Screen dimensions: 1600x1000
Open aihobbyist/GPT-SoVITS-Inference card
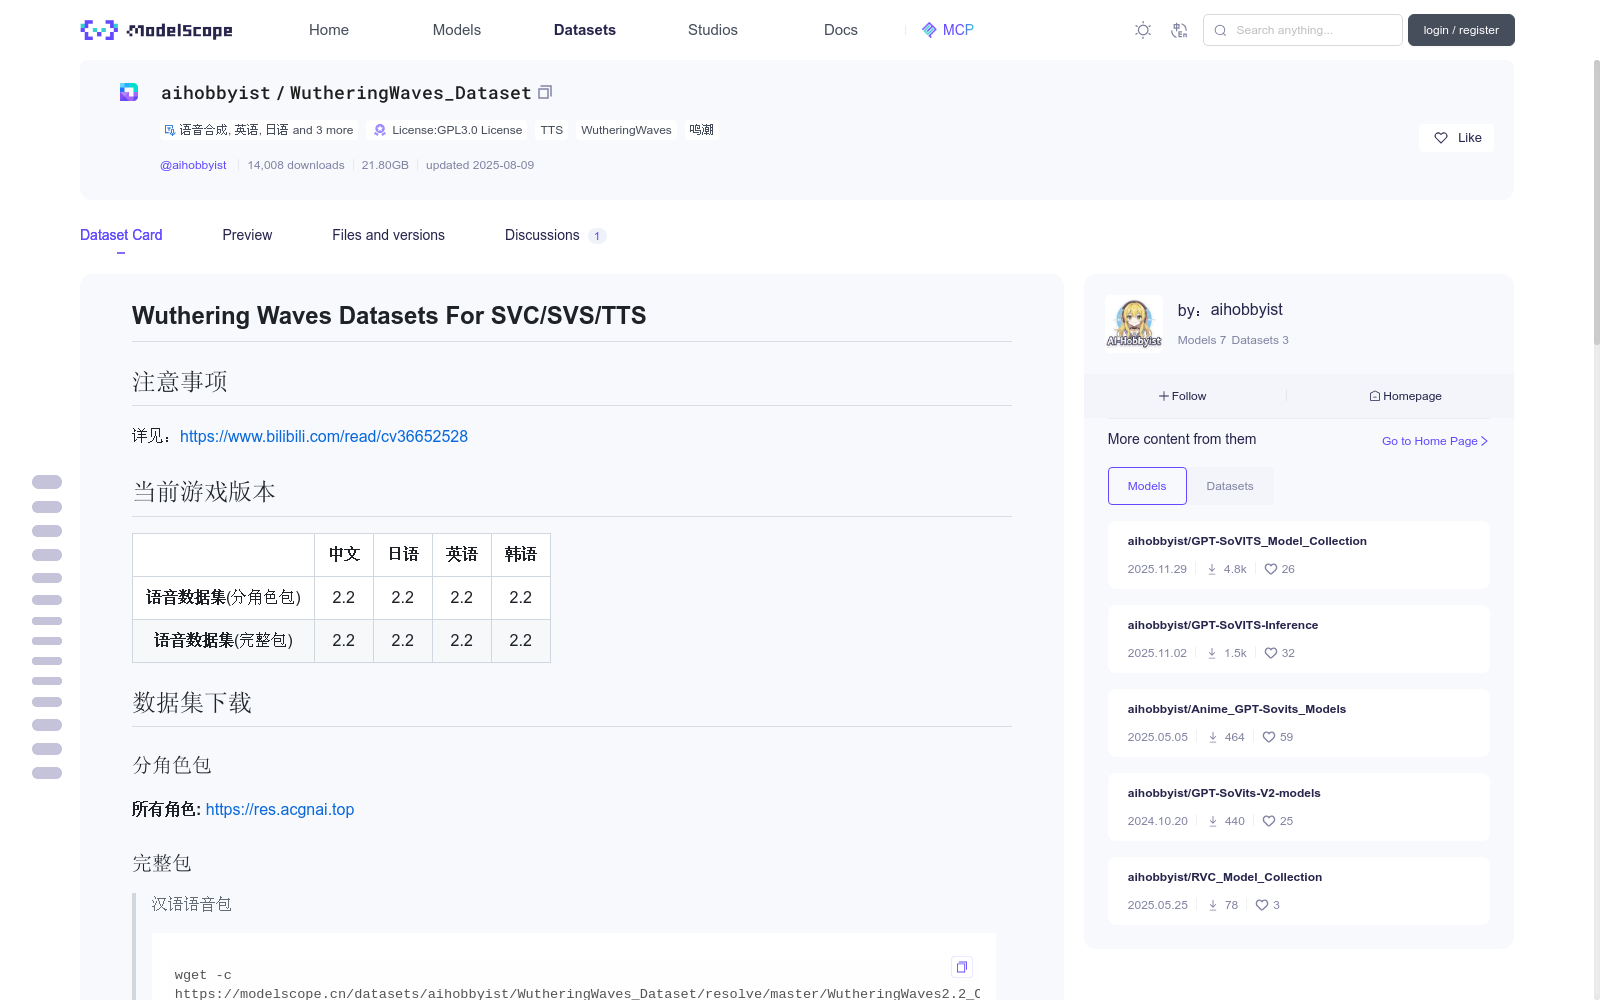(1299, 639)
